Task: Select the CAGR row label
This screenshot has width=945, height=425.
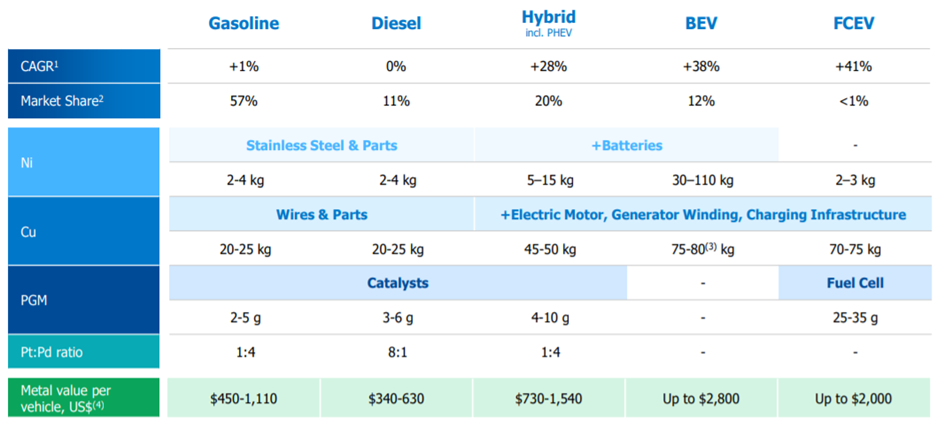Action: [40, 67]
